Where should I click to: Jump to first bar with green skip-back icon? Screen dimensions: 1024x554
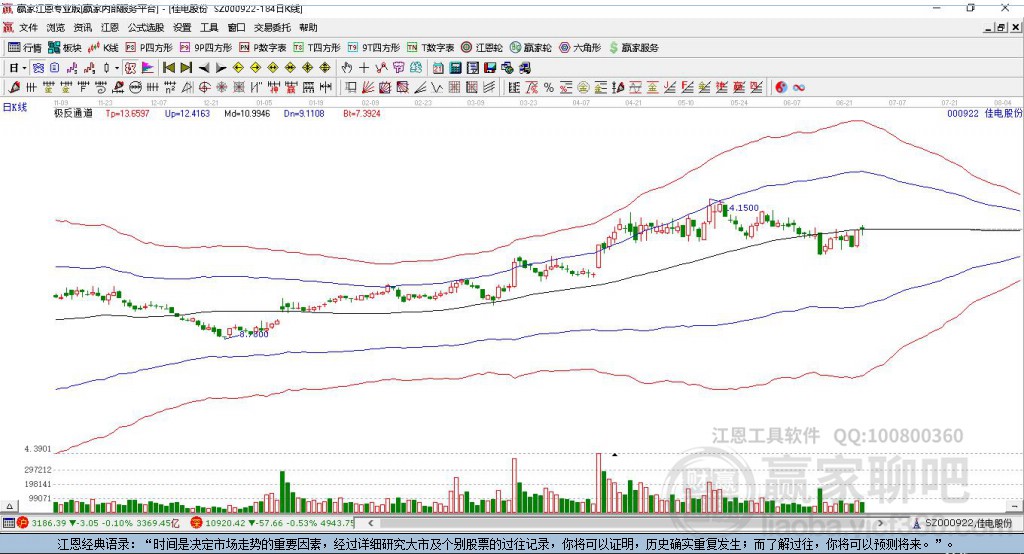tap(169, 68)
